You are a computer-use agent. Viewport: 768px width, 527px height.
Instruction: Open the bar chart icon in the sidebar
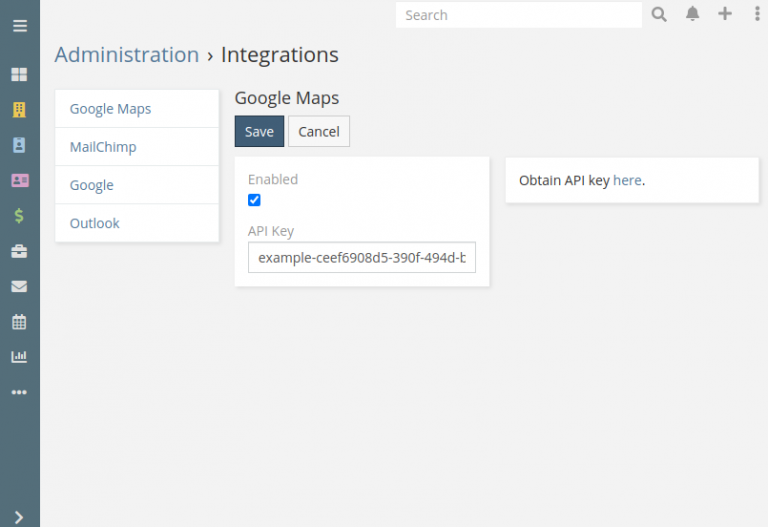coord(19,357)
